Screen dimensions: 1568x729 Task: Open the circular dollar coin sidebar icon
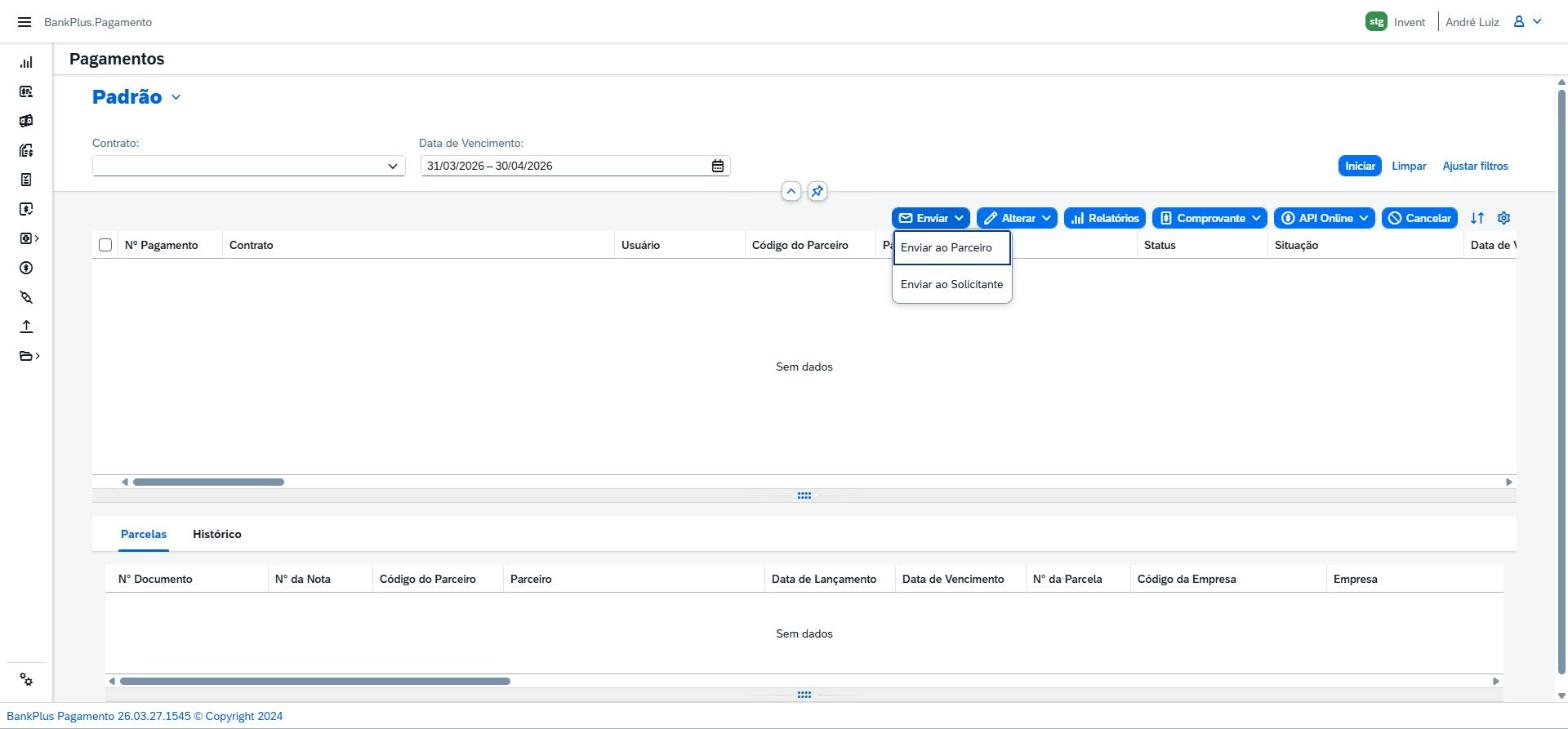(x=26, y=268)
